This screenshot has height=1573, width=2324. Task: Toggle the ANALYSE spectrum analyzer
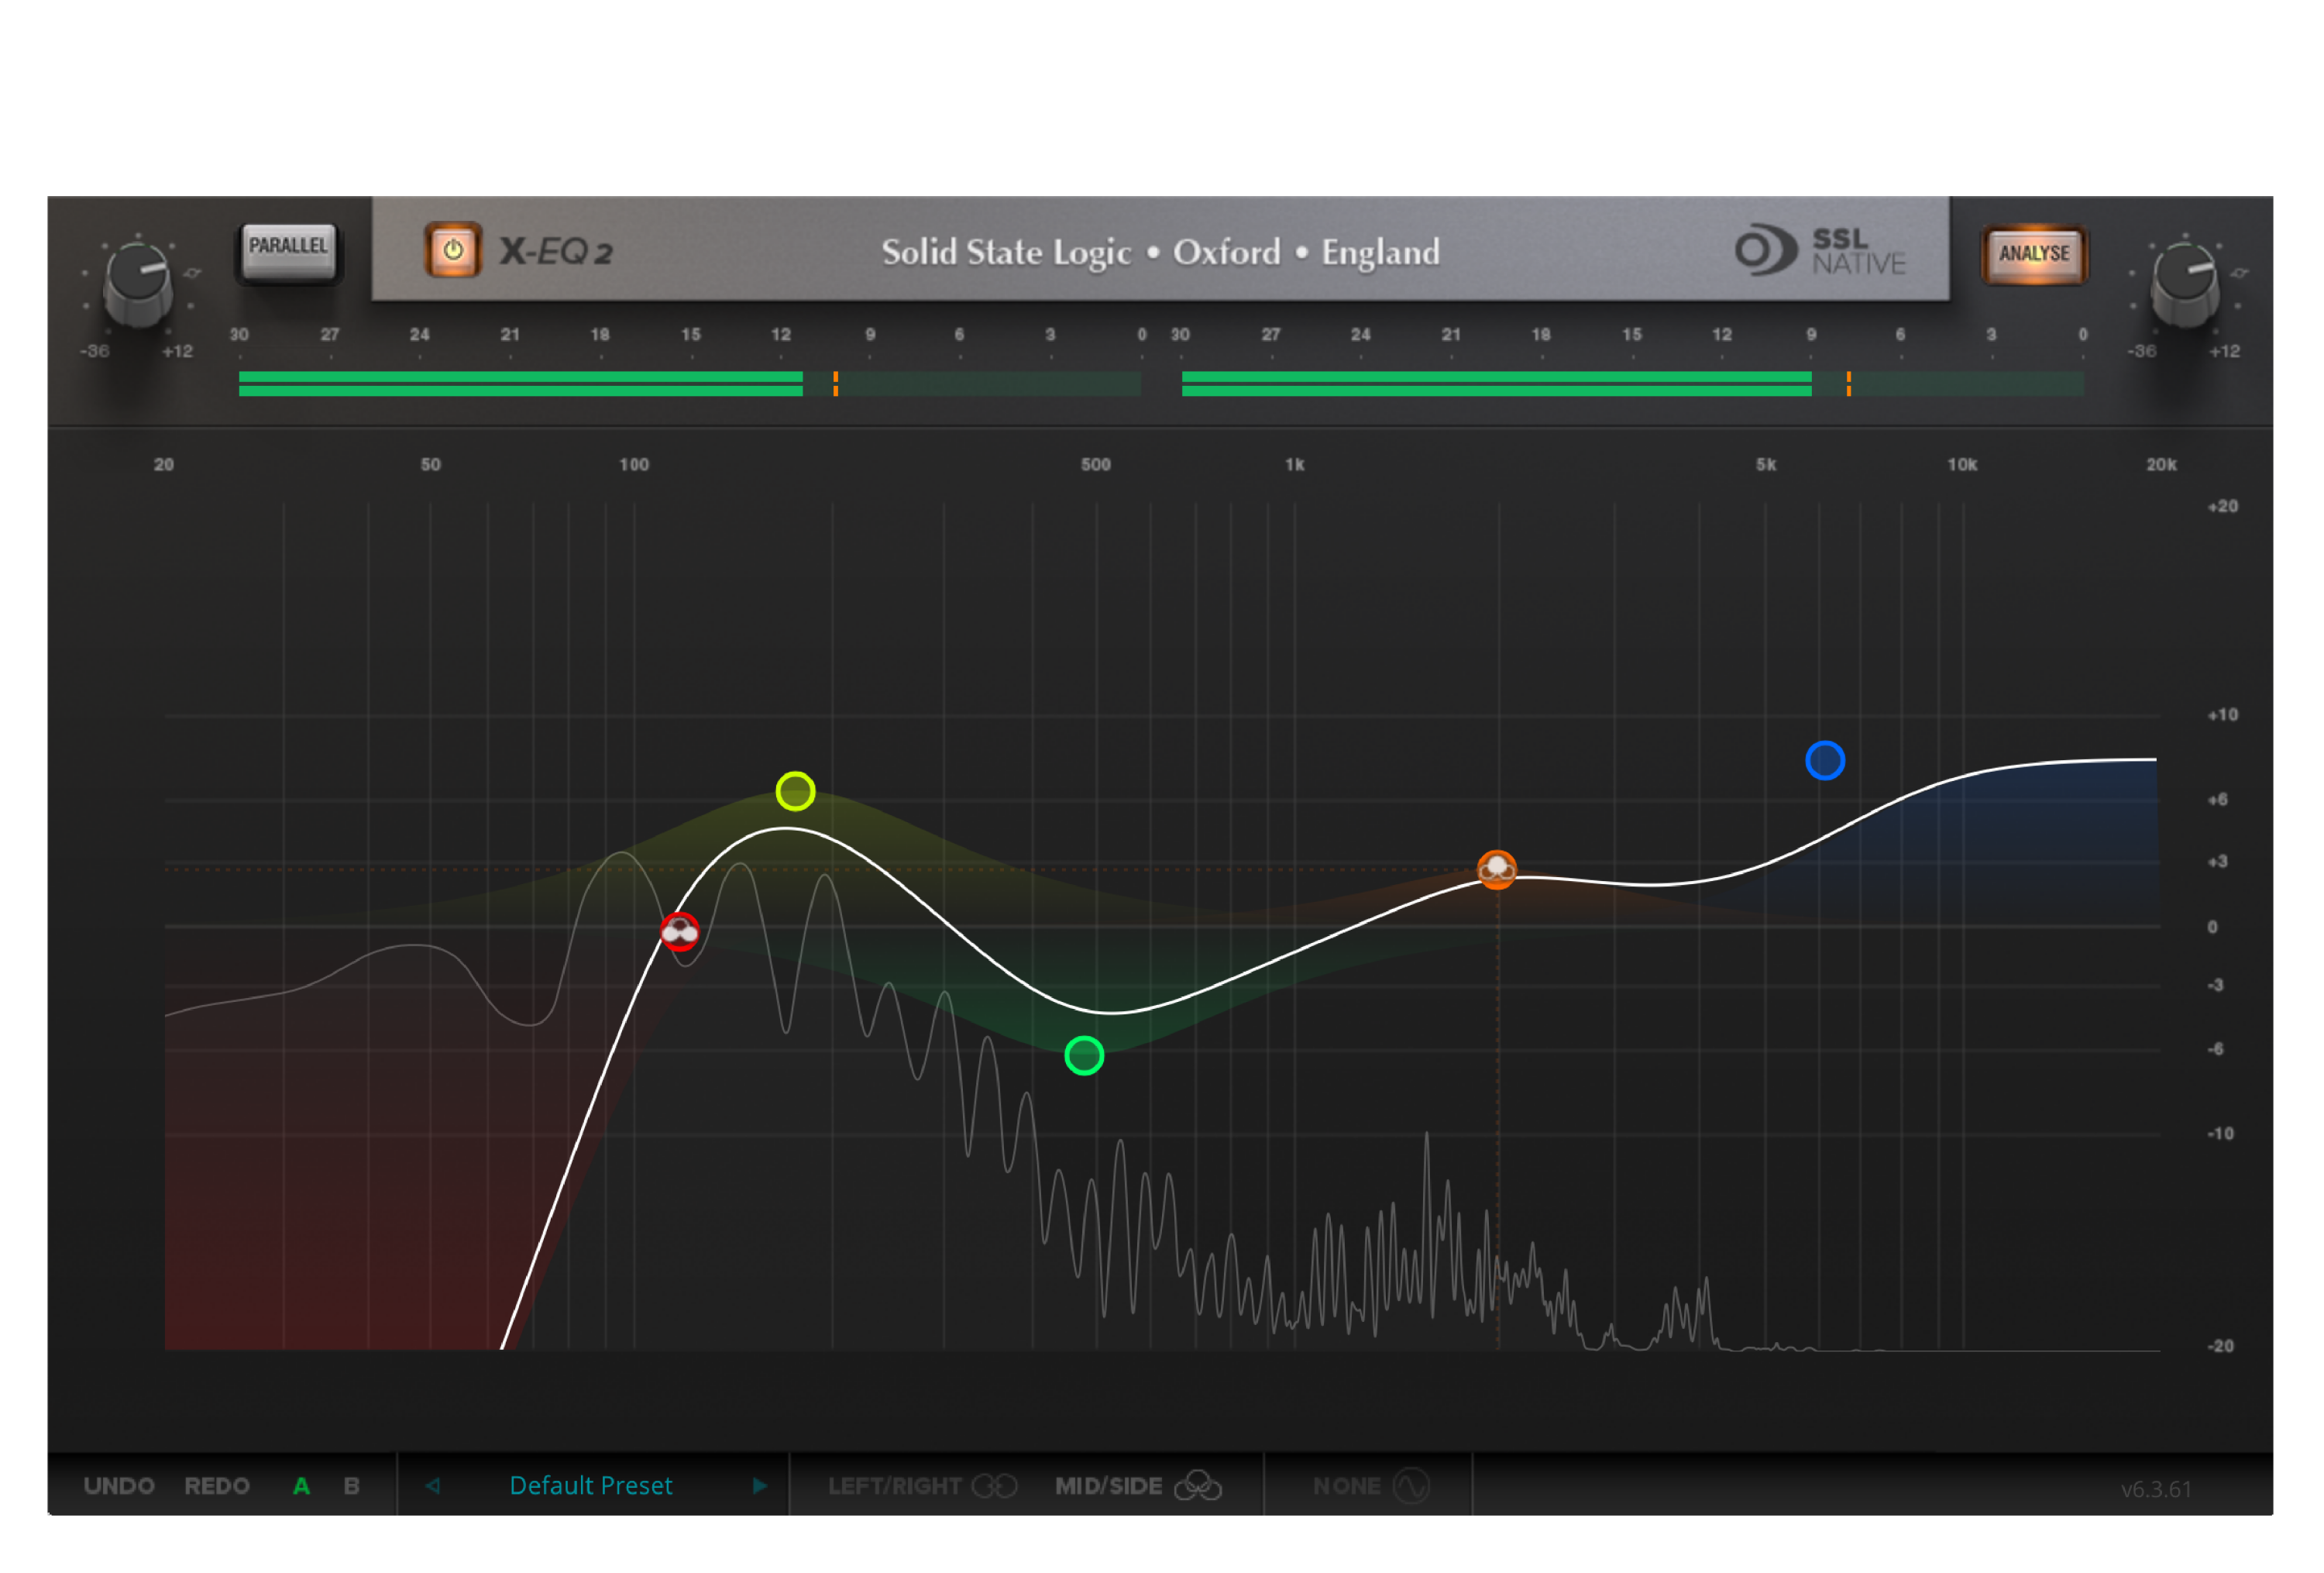click(2035, 254)
